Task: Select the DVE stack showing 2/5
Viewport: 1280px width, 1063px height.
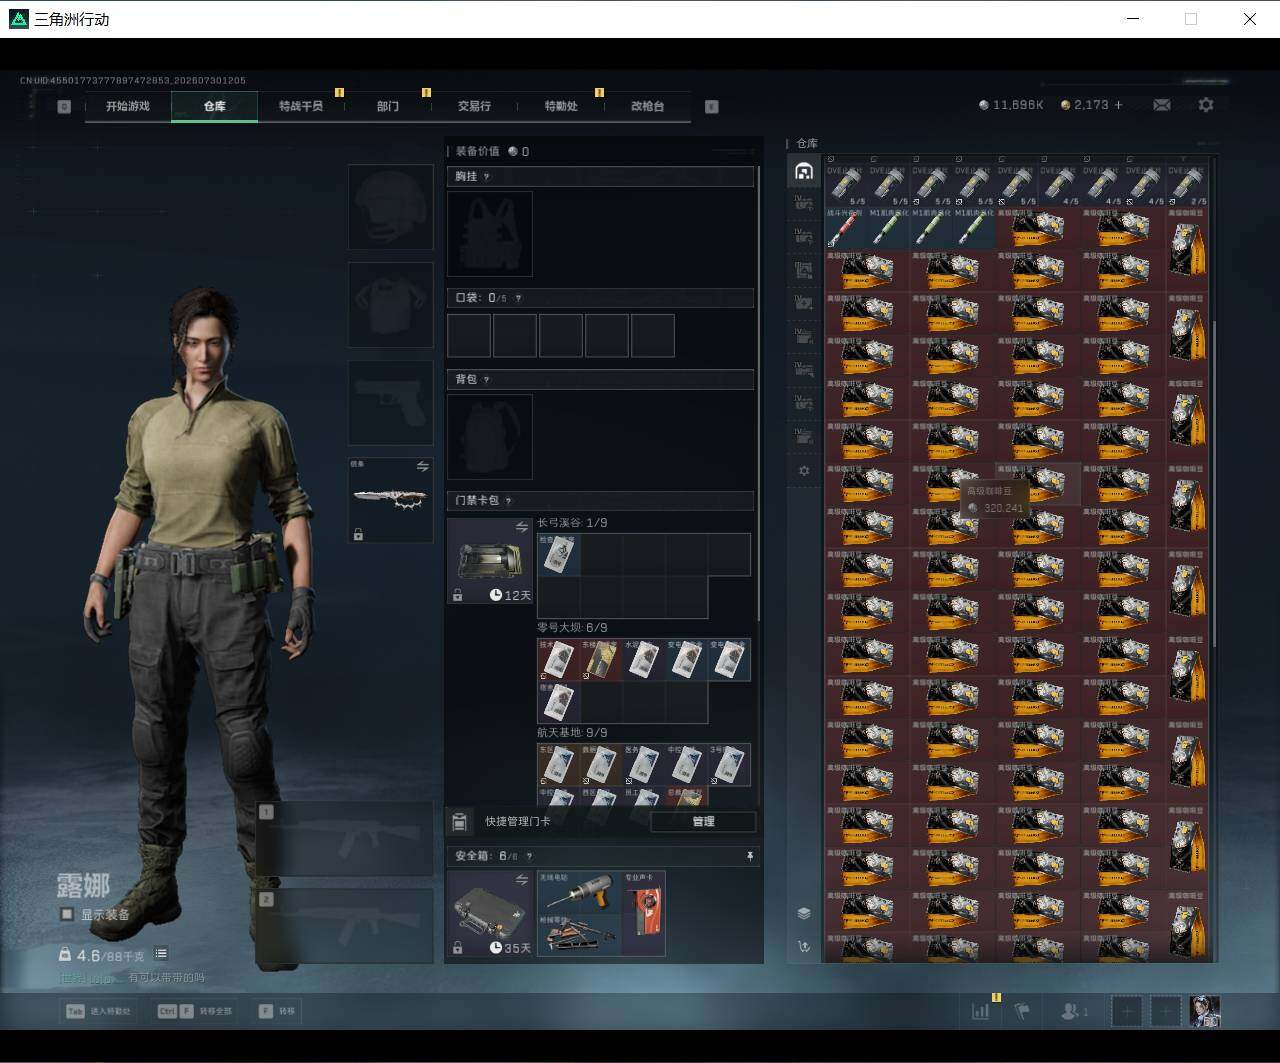Action: (x=1187, y=186)
